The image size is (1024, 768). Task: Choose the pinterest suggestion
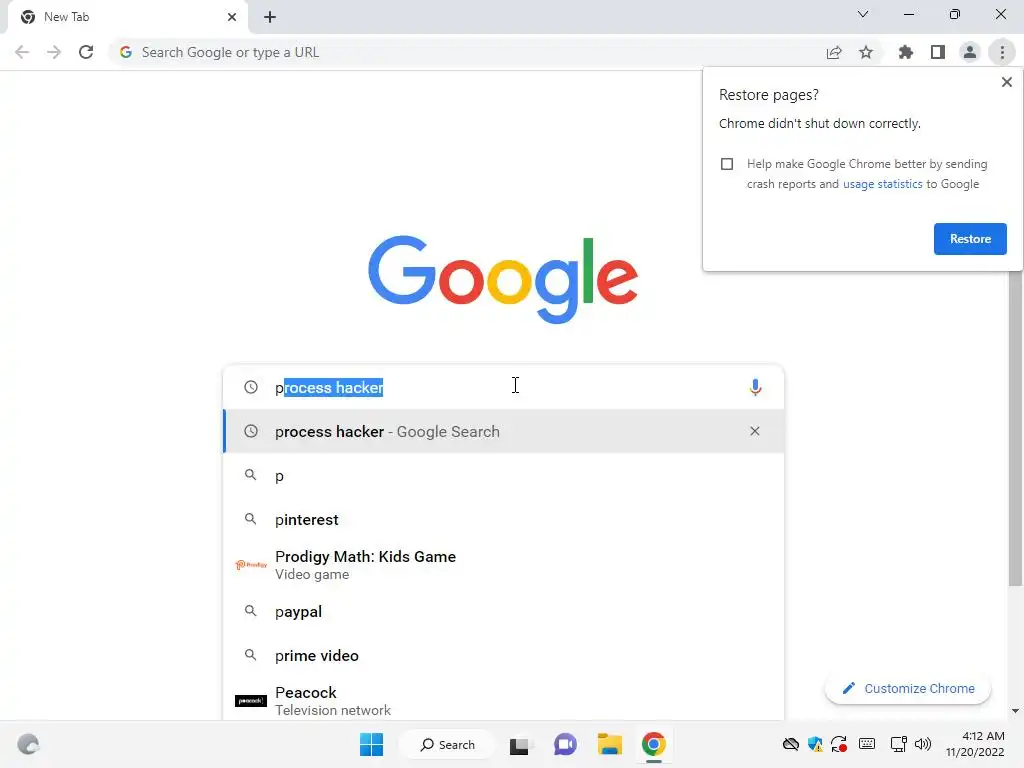504,519
